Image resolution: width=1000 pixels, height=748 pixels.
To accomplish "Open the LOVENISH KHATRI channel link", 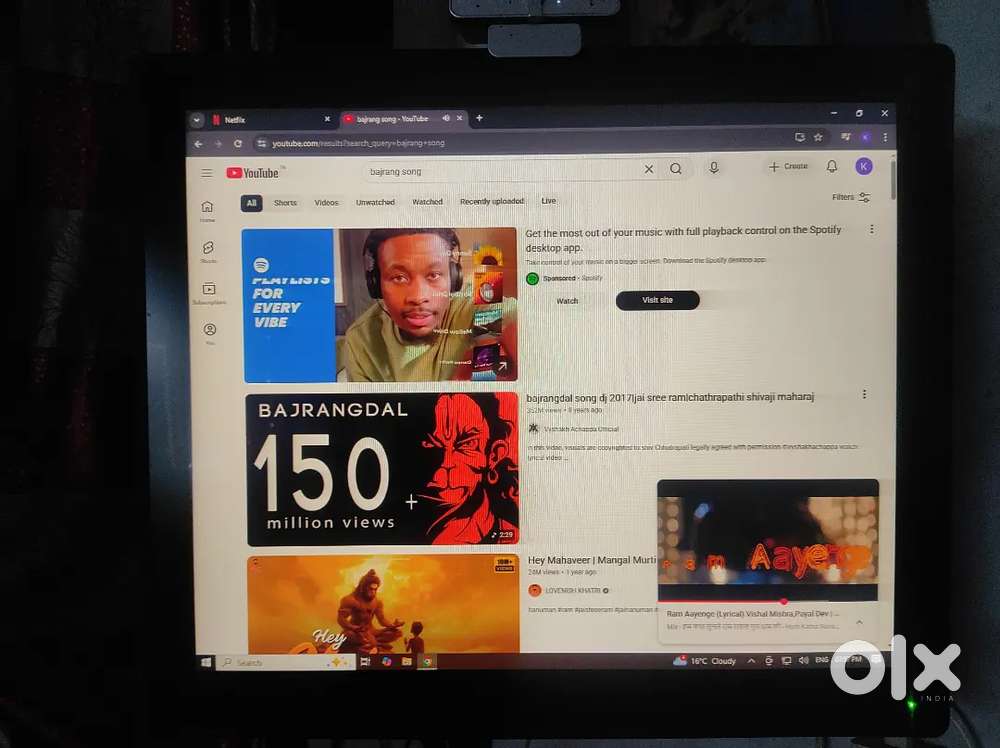I will pyautogui.click(x=575, y=590).
